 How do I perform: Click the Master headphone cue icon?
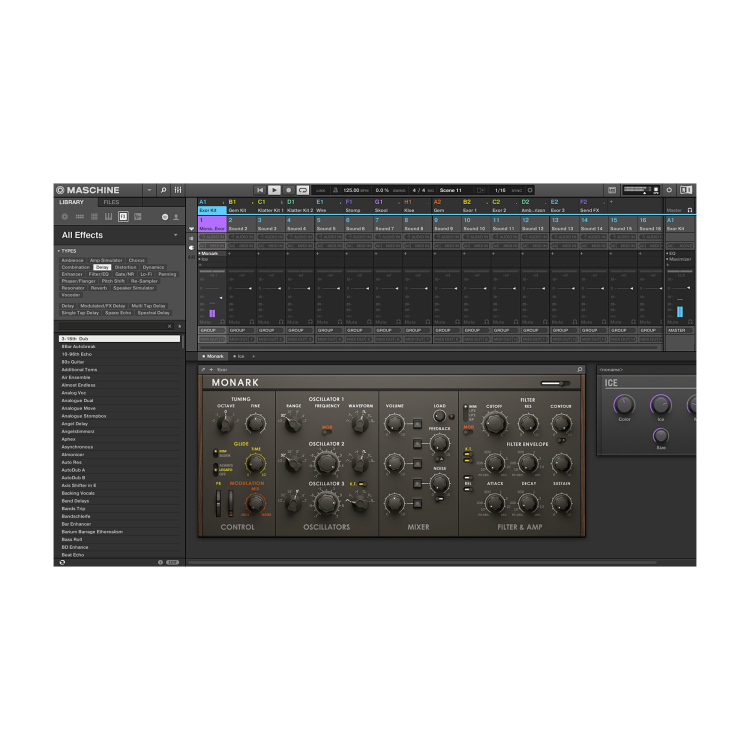[x=689, y=210]
